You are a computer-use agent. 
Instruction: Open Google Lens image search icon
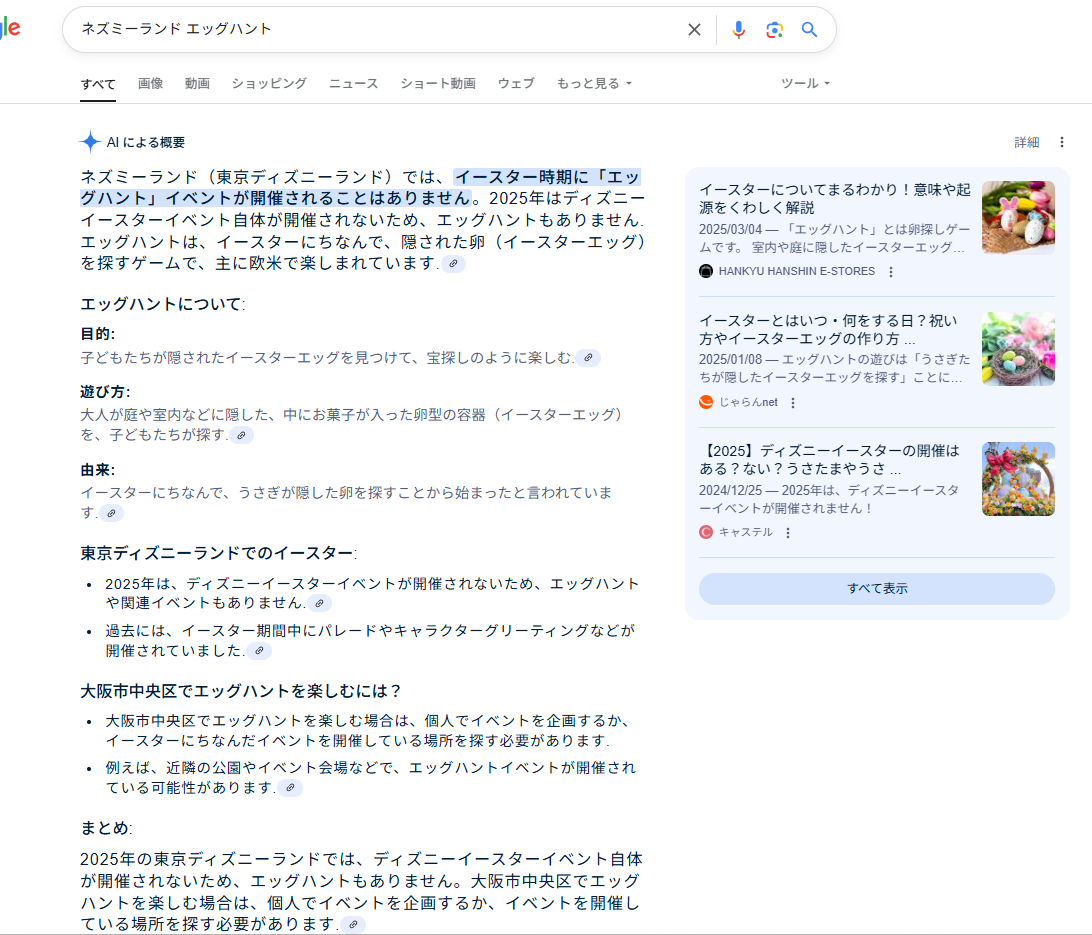tap(774, 29)
